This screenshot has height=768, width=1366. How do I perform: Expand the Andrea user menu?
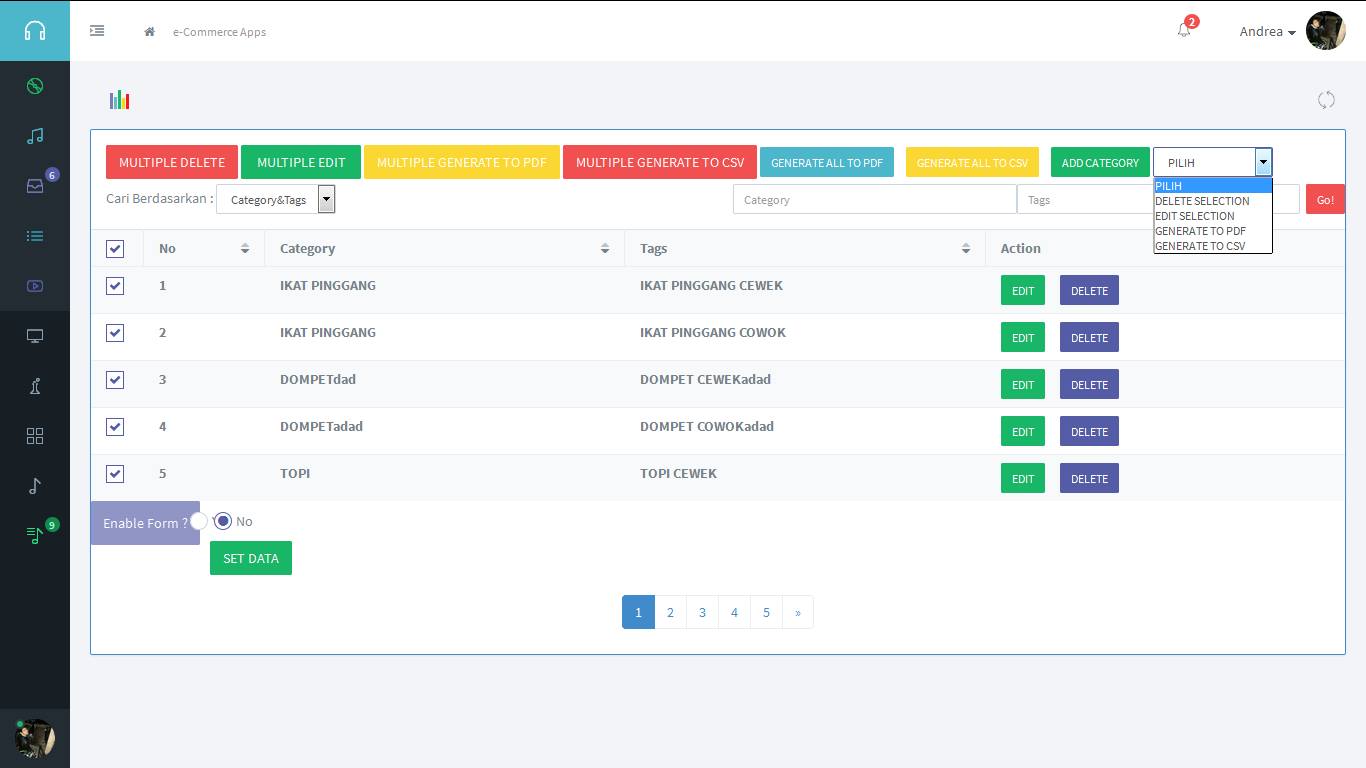coord(1267,32)
